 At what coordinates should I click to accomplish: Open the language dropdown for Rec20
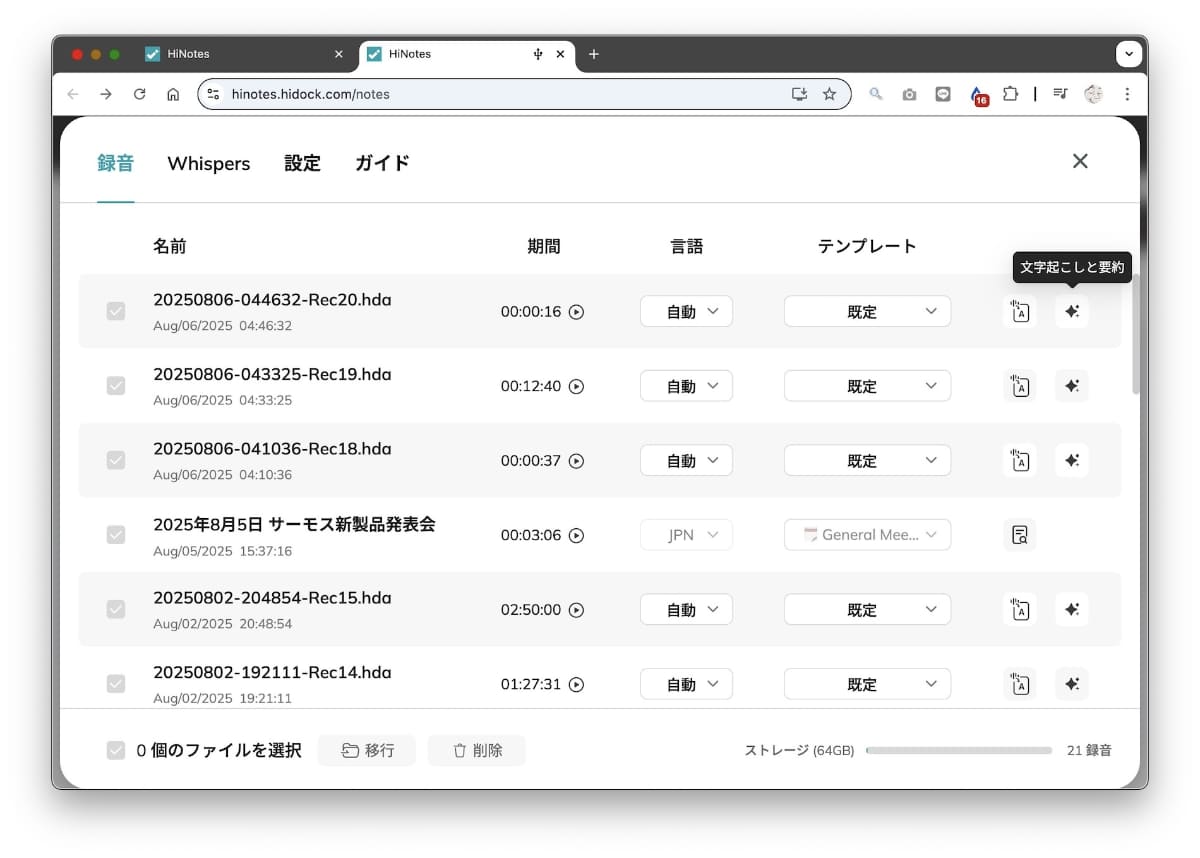pos(686,311)
